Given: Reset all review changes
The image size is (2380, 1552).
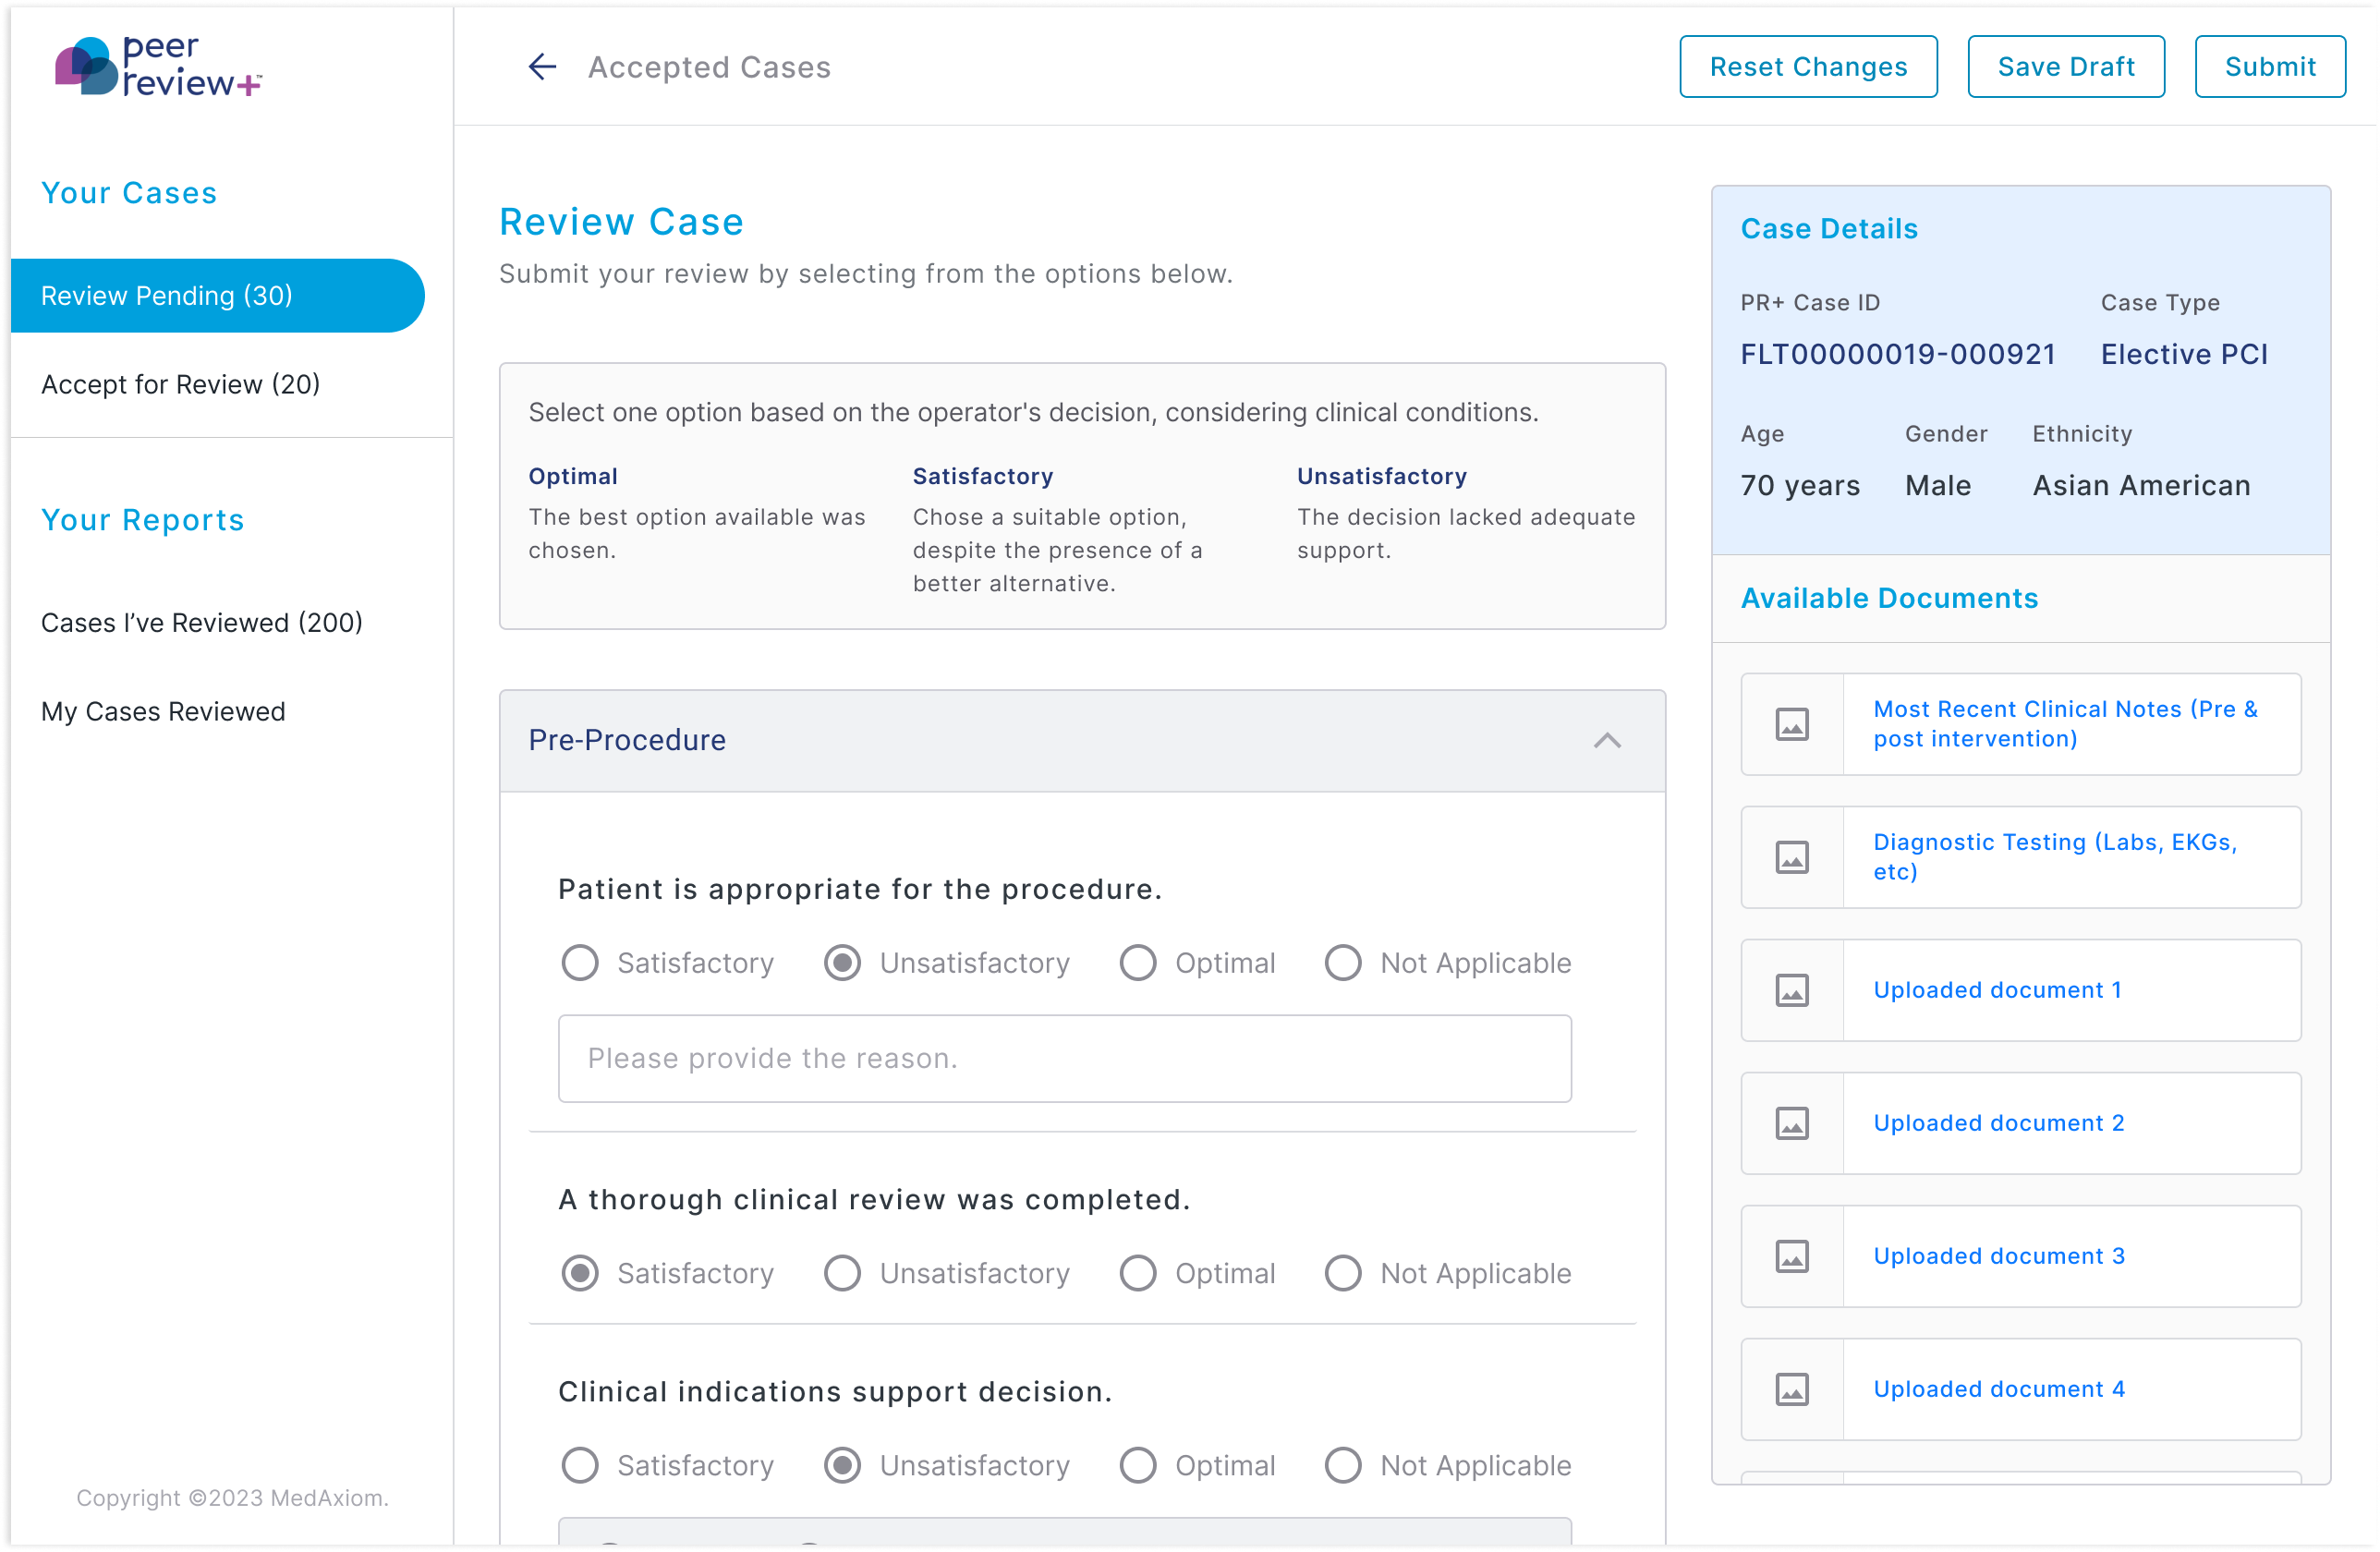Looking at the screenshot, I should [1808, 66].
